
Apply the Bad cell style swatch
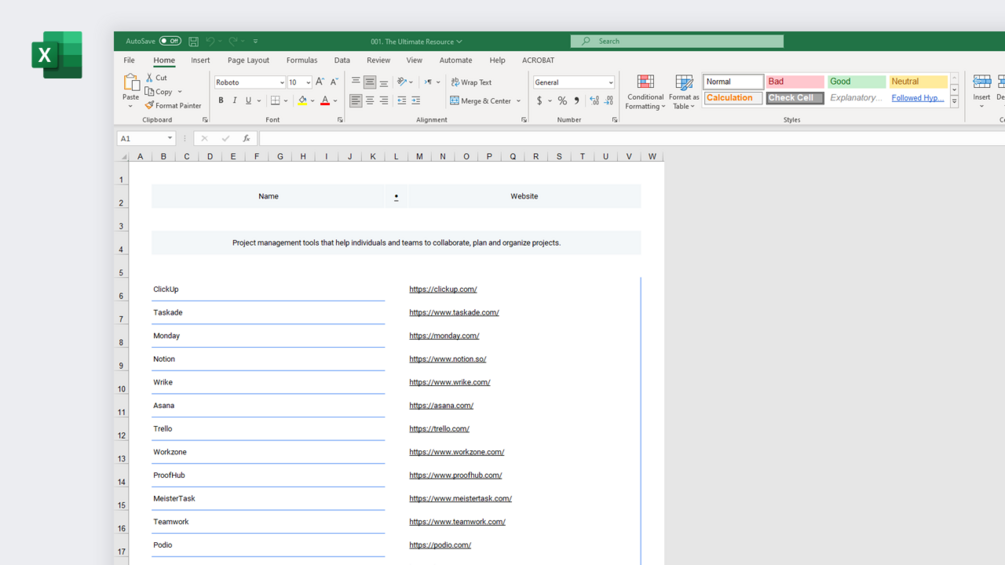(795, 81)
